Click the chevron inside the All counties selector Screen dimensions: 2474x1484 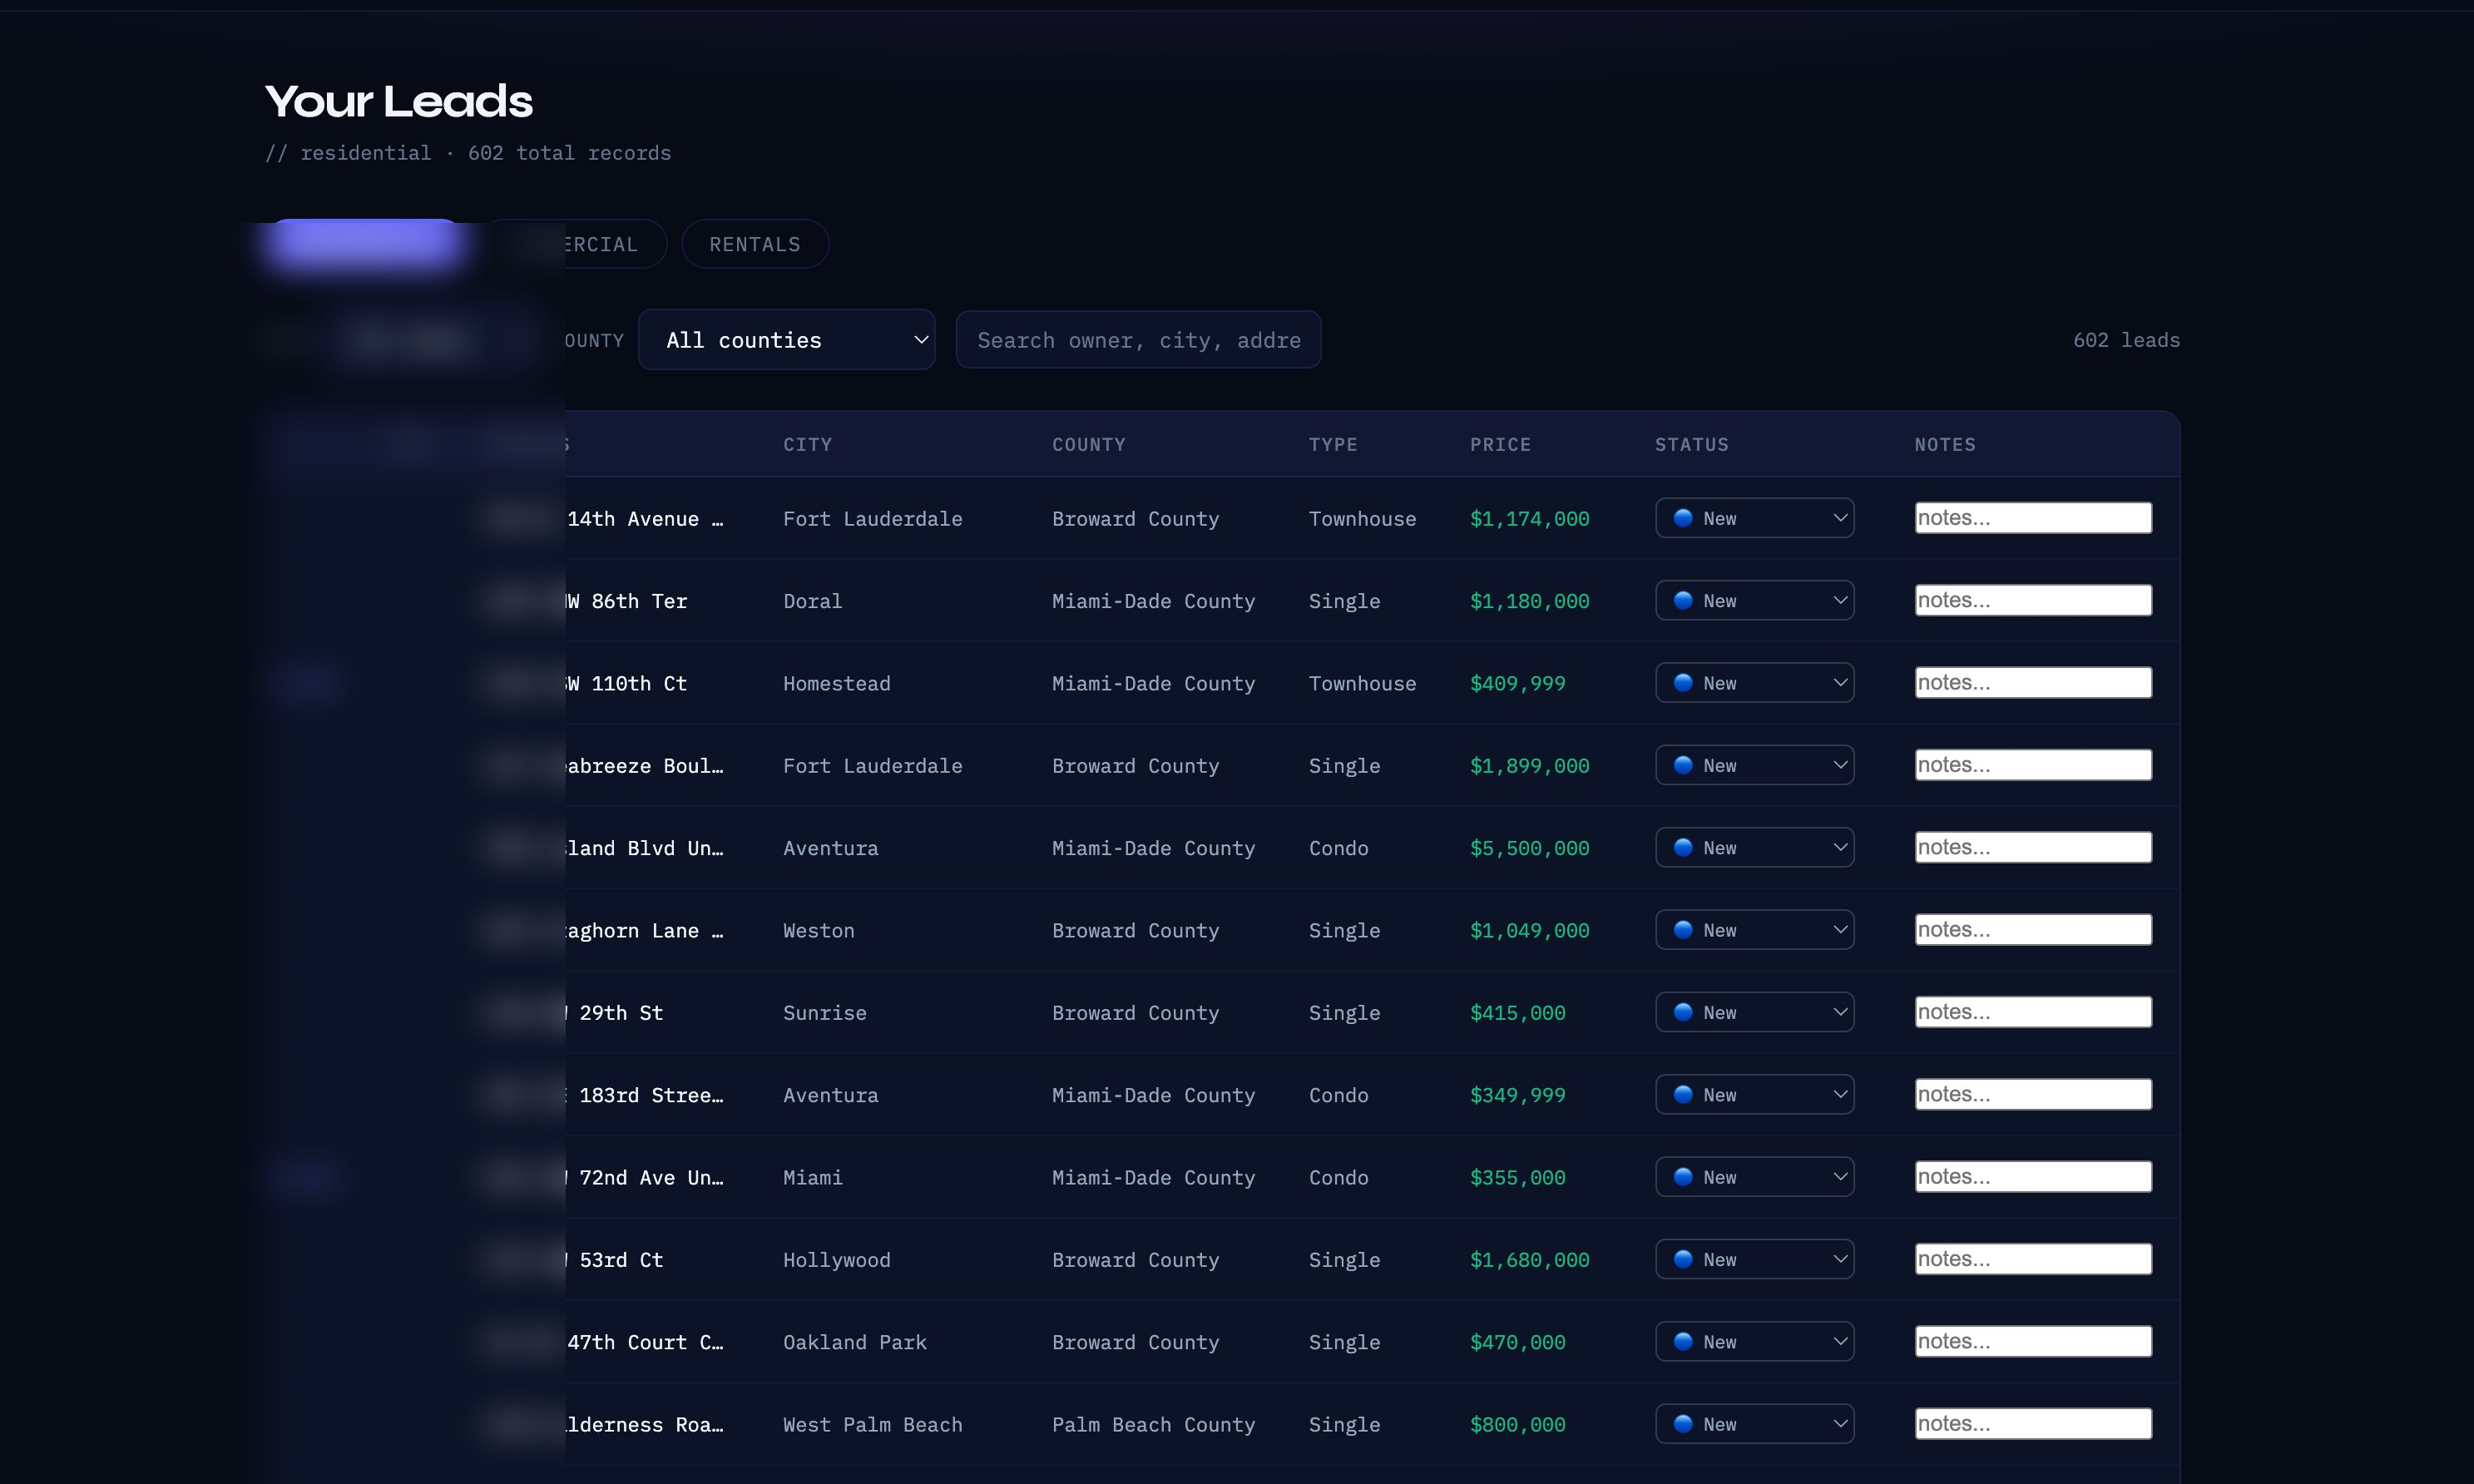(918, 339)
